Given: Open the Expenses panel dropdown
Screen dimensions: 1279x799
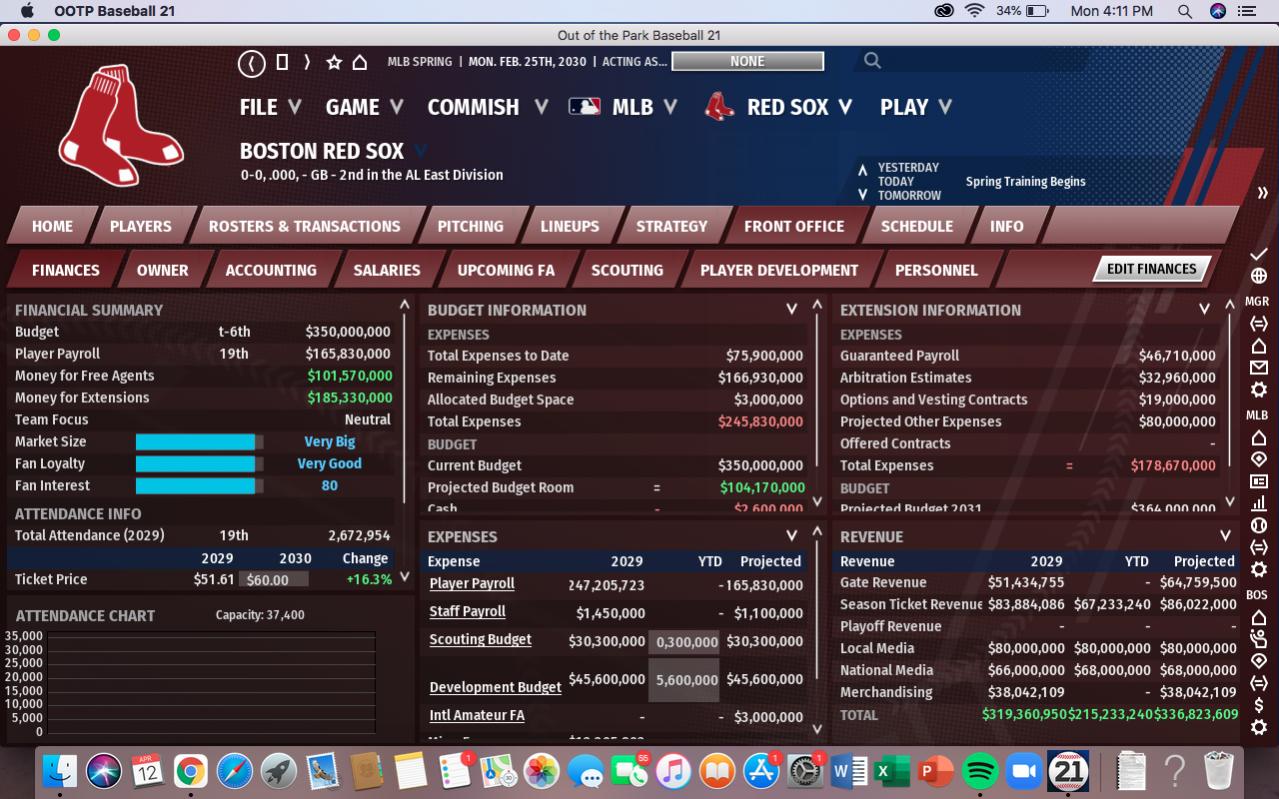Looking at the screenshot, I should (791, 536).
